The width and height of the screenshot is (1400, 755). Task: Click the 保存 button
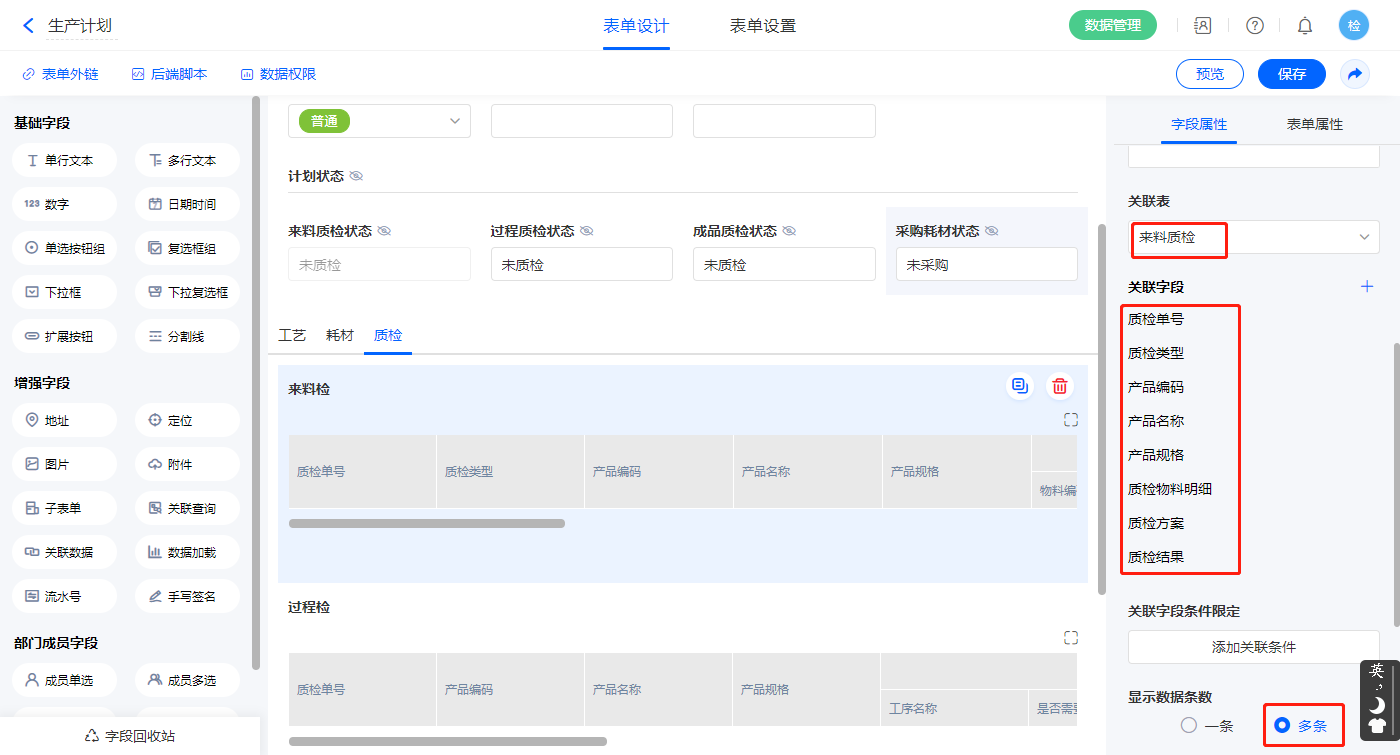pyautogui.click(x=1291, y=74)
